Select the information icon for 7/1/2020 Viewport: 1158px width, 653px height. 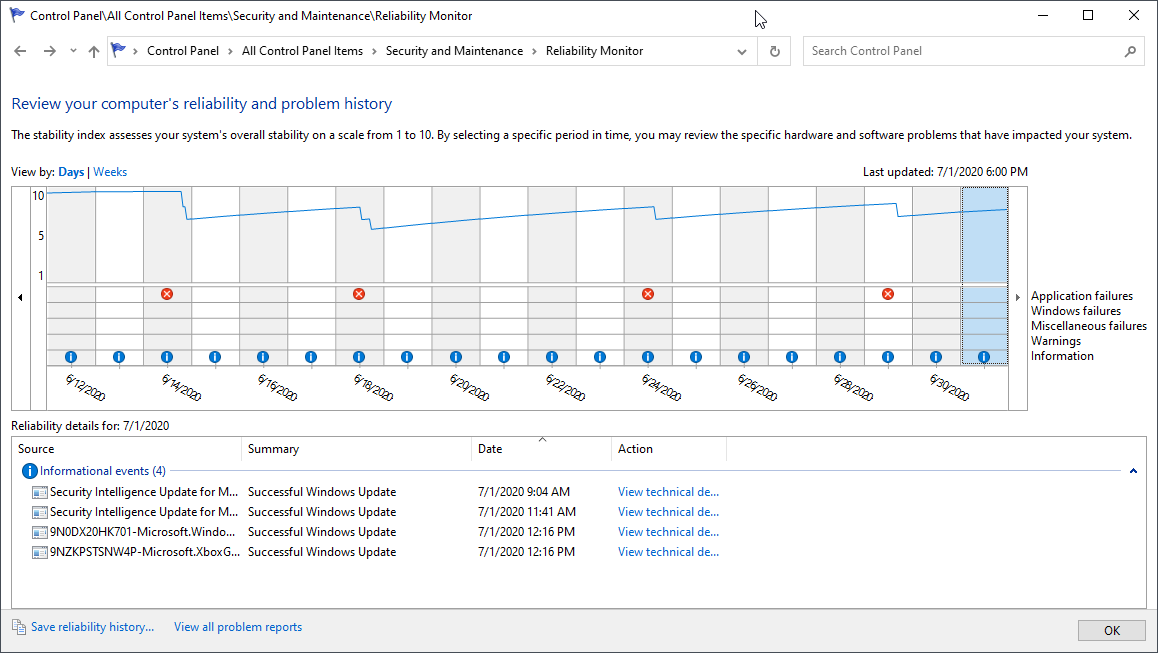tap(984, 357)
